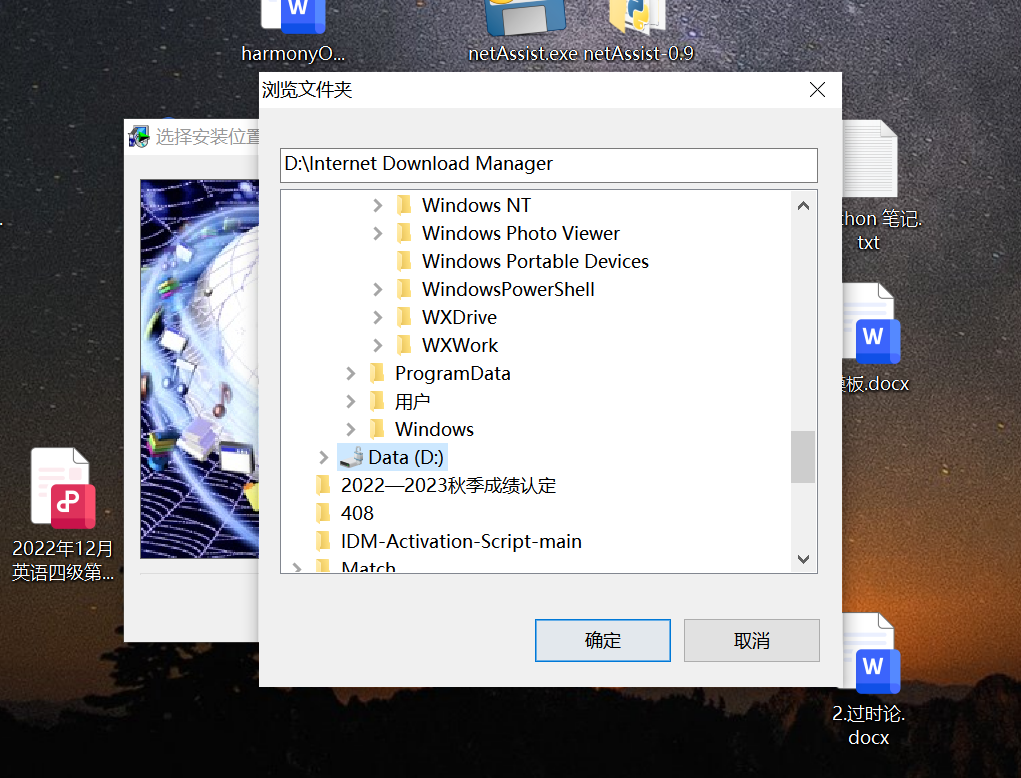Select the 2022年12月英语四级 desktop file icon
This screenshot has width=1021, height=778.
63,489
